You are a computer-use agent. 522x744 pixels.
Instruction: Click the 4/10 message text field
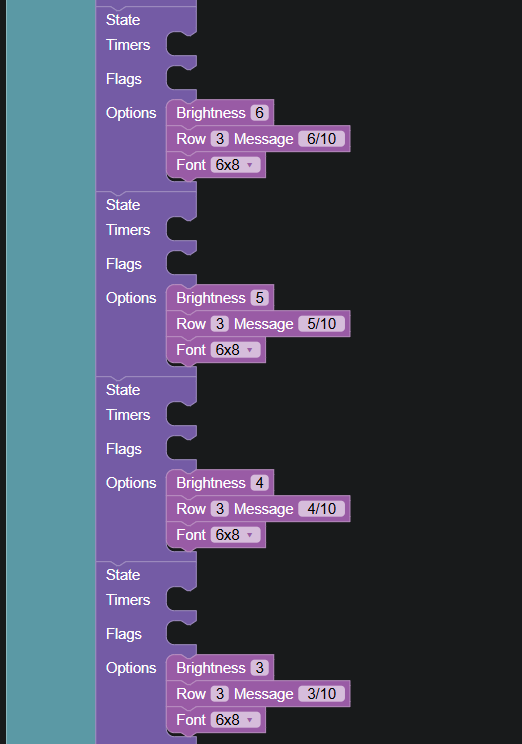(x=322, y=509)
